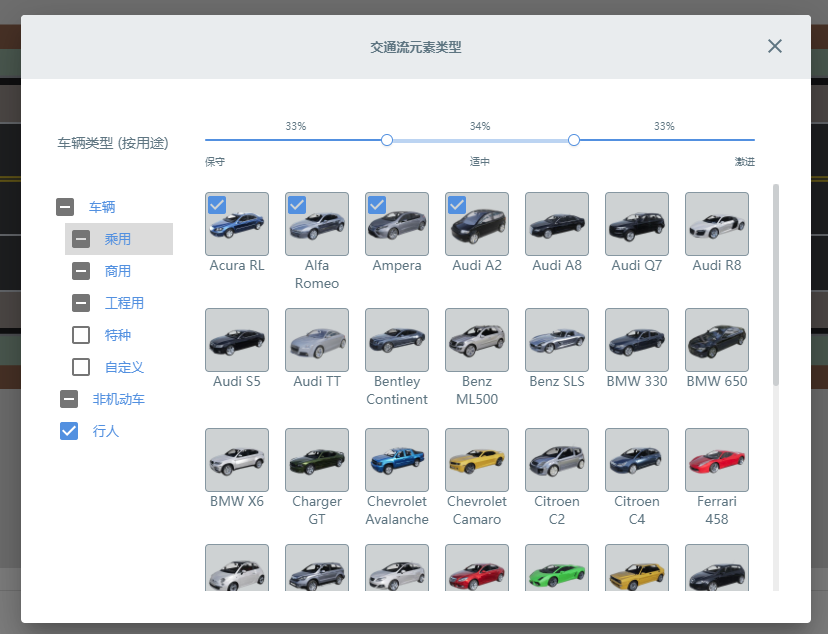The image size is (828, 634).
Task: Select the Chevrolet Avalanche truck thumbnail
Action: click(397, 460)
